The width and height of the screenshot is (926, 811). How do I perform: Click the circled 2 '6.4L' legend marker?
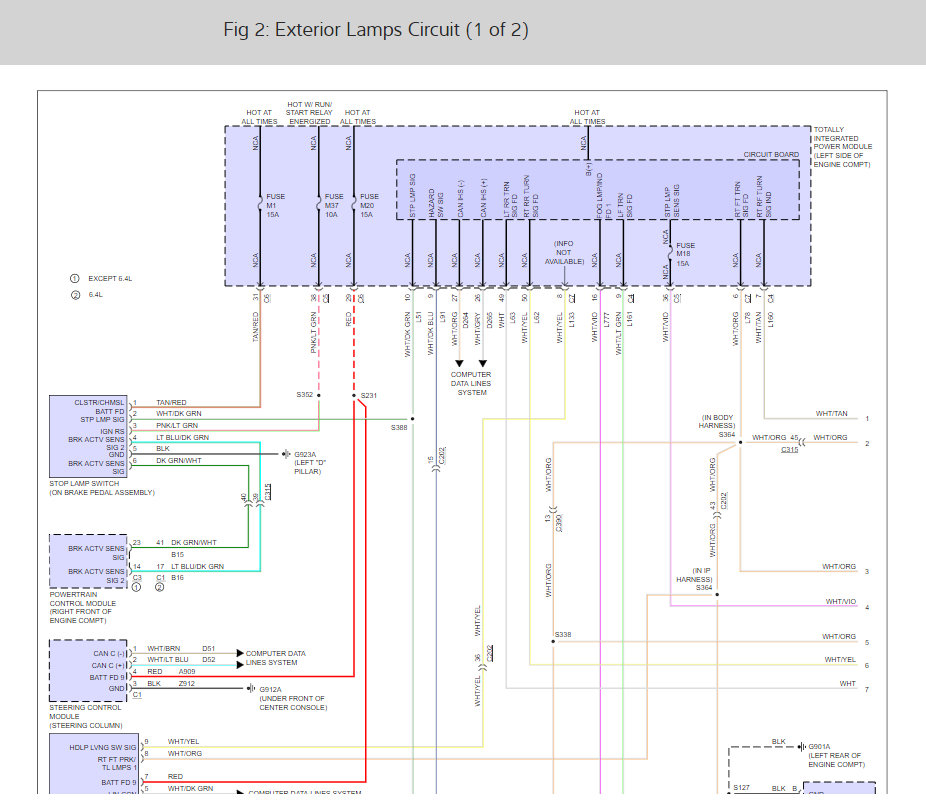(75, 295)
